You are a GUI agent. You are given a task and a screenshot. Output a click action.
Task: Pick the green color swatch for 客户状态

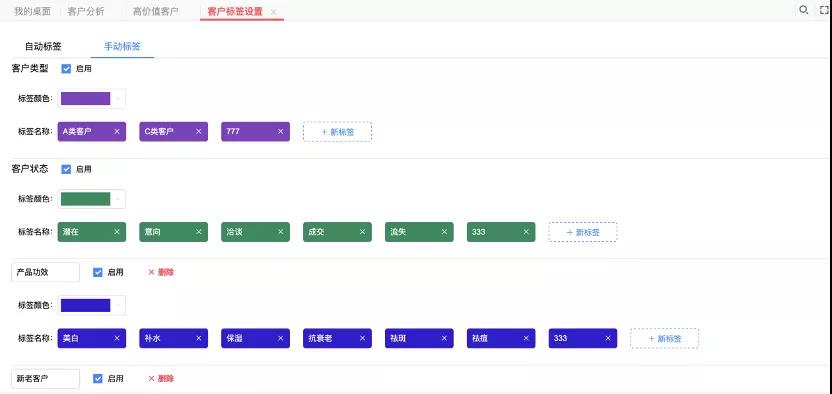(85, 199)
